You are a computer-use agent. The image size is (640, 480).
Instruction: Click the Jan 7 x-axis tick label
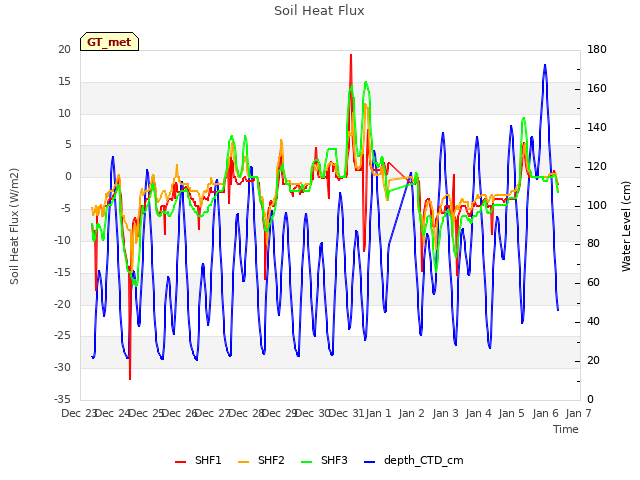coord(578,413)
